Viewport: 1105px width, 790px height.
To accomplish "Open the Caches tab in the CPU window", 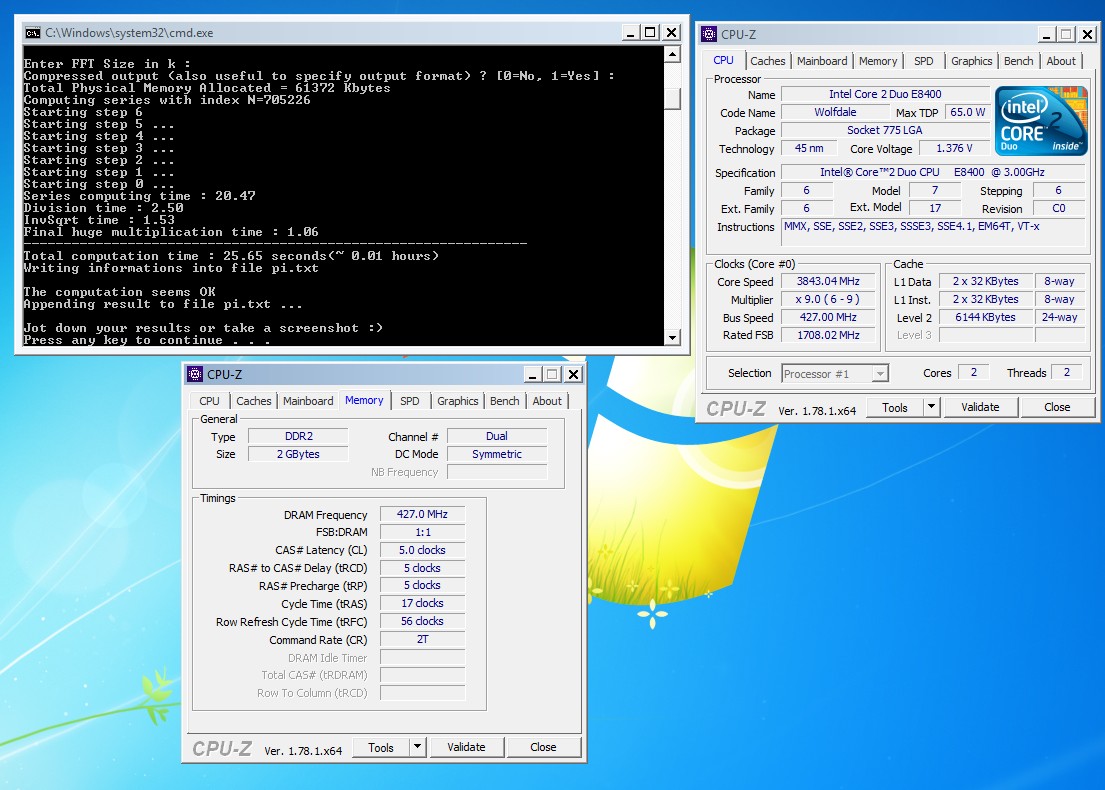I will [x=767, y=61].
